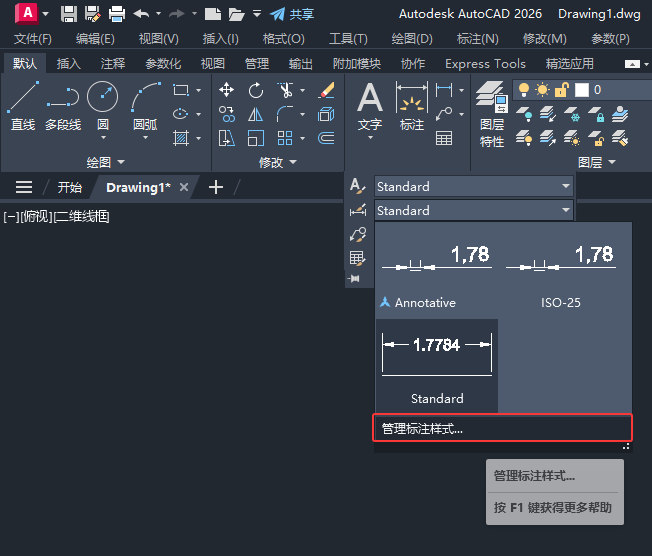Click the layer 0 white color swatch
Screen dimensions: 652x556
coord(582,90)
